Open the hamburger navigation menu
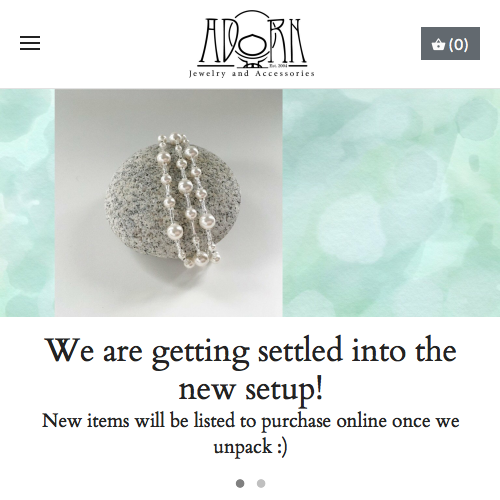This screenshot has height=500, width=500. coord(30,43)
